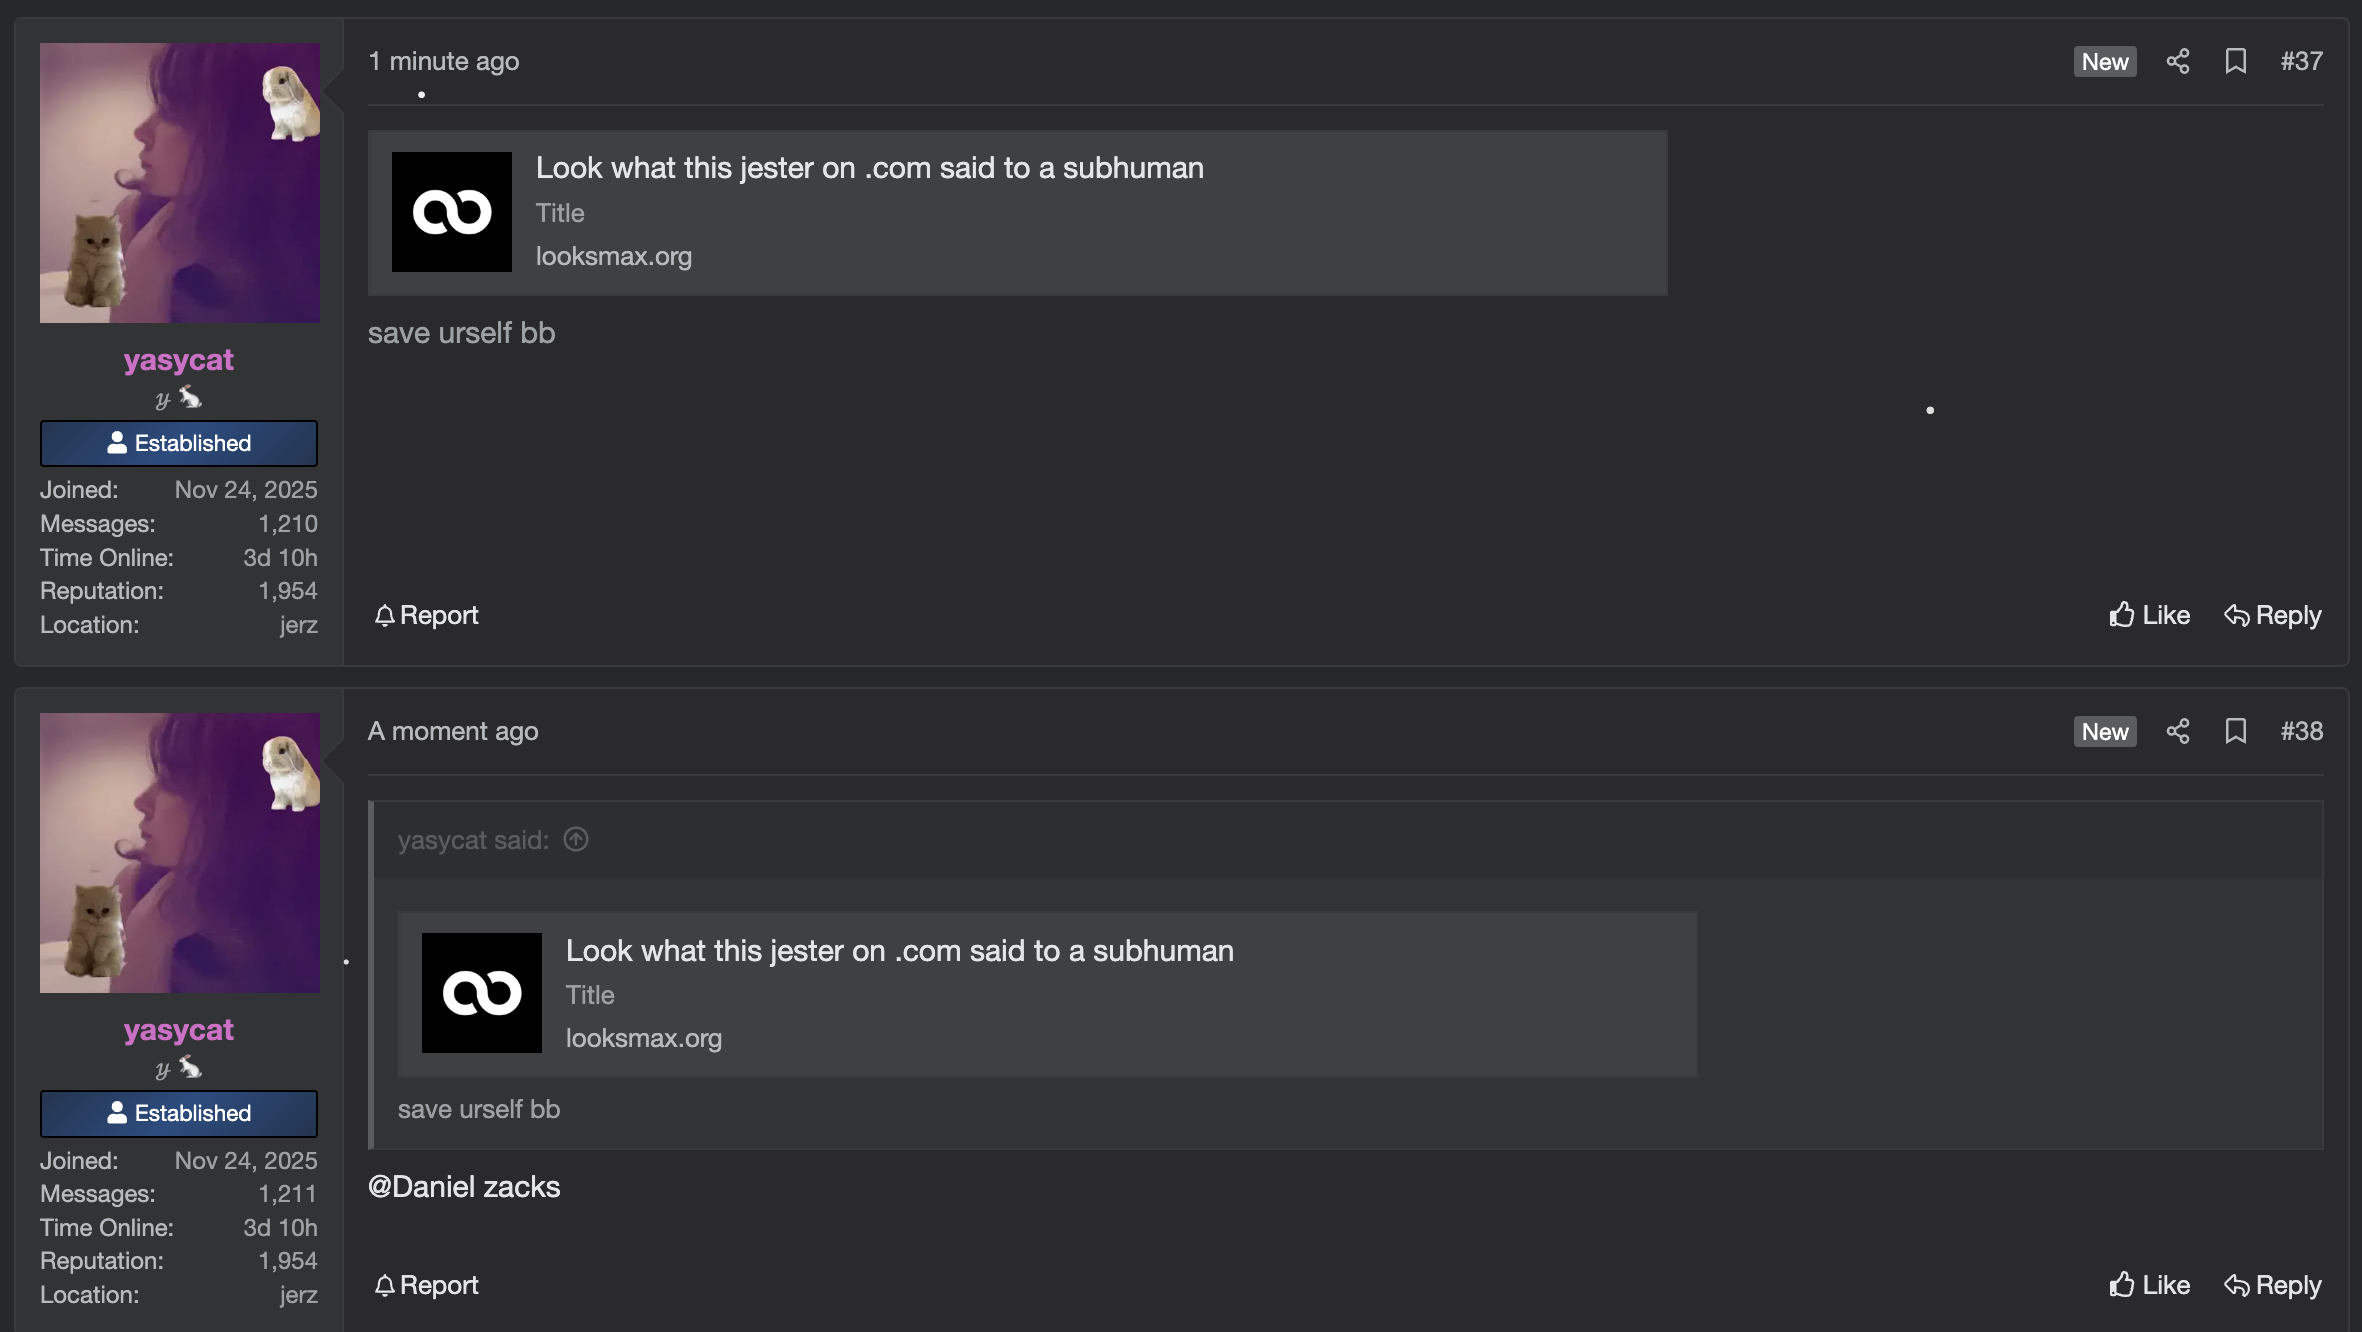View yasycat avatar in second post

tap(180, 853)
